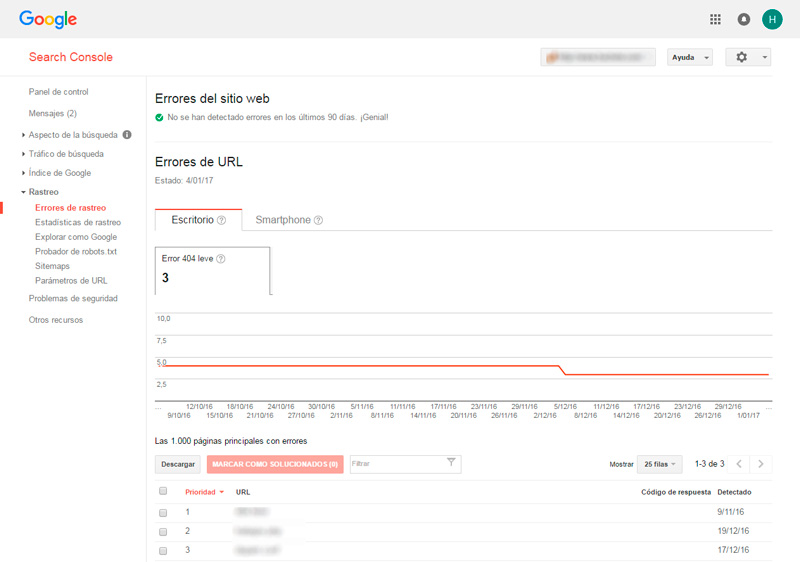This screenshot has height=562, width=800.
Task: Toggle the select-all checkbox in table header
Action: coord(163,492)
